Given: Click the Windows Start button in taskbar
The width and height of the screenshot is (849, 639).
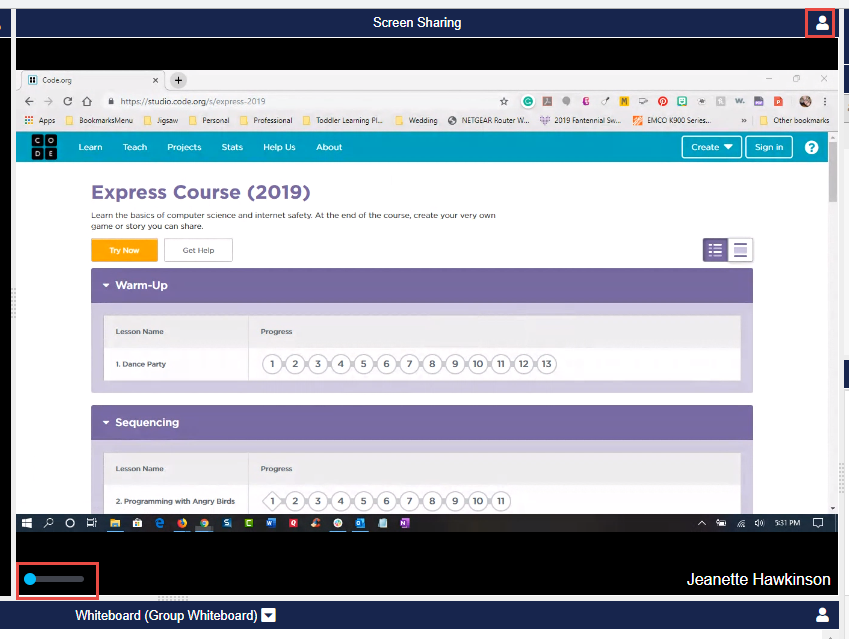Looking at the screenshot, I should (x=27, y=523).
